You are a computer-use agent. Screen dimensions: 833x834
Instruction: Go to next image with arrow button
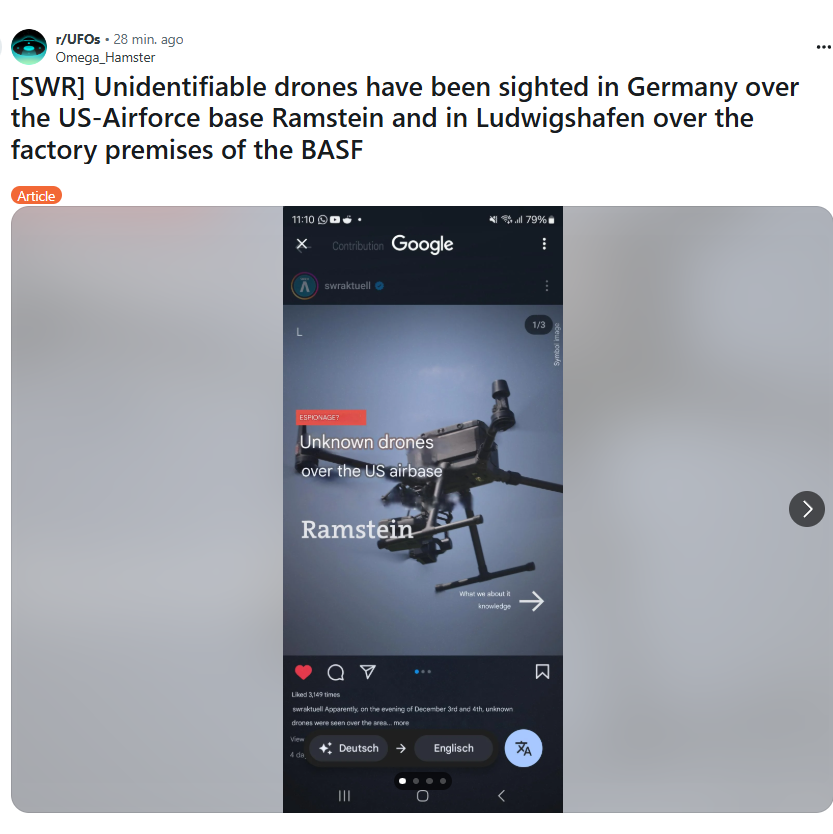pos(806,509)
